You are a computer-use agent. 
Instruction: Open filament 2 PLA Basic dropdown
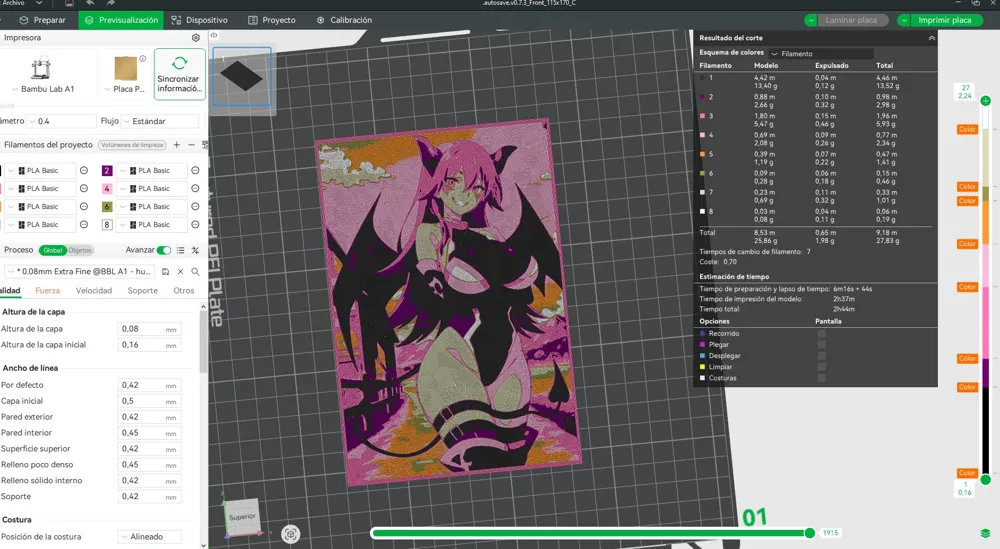[x=153, y=170]
